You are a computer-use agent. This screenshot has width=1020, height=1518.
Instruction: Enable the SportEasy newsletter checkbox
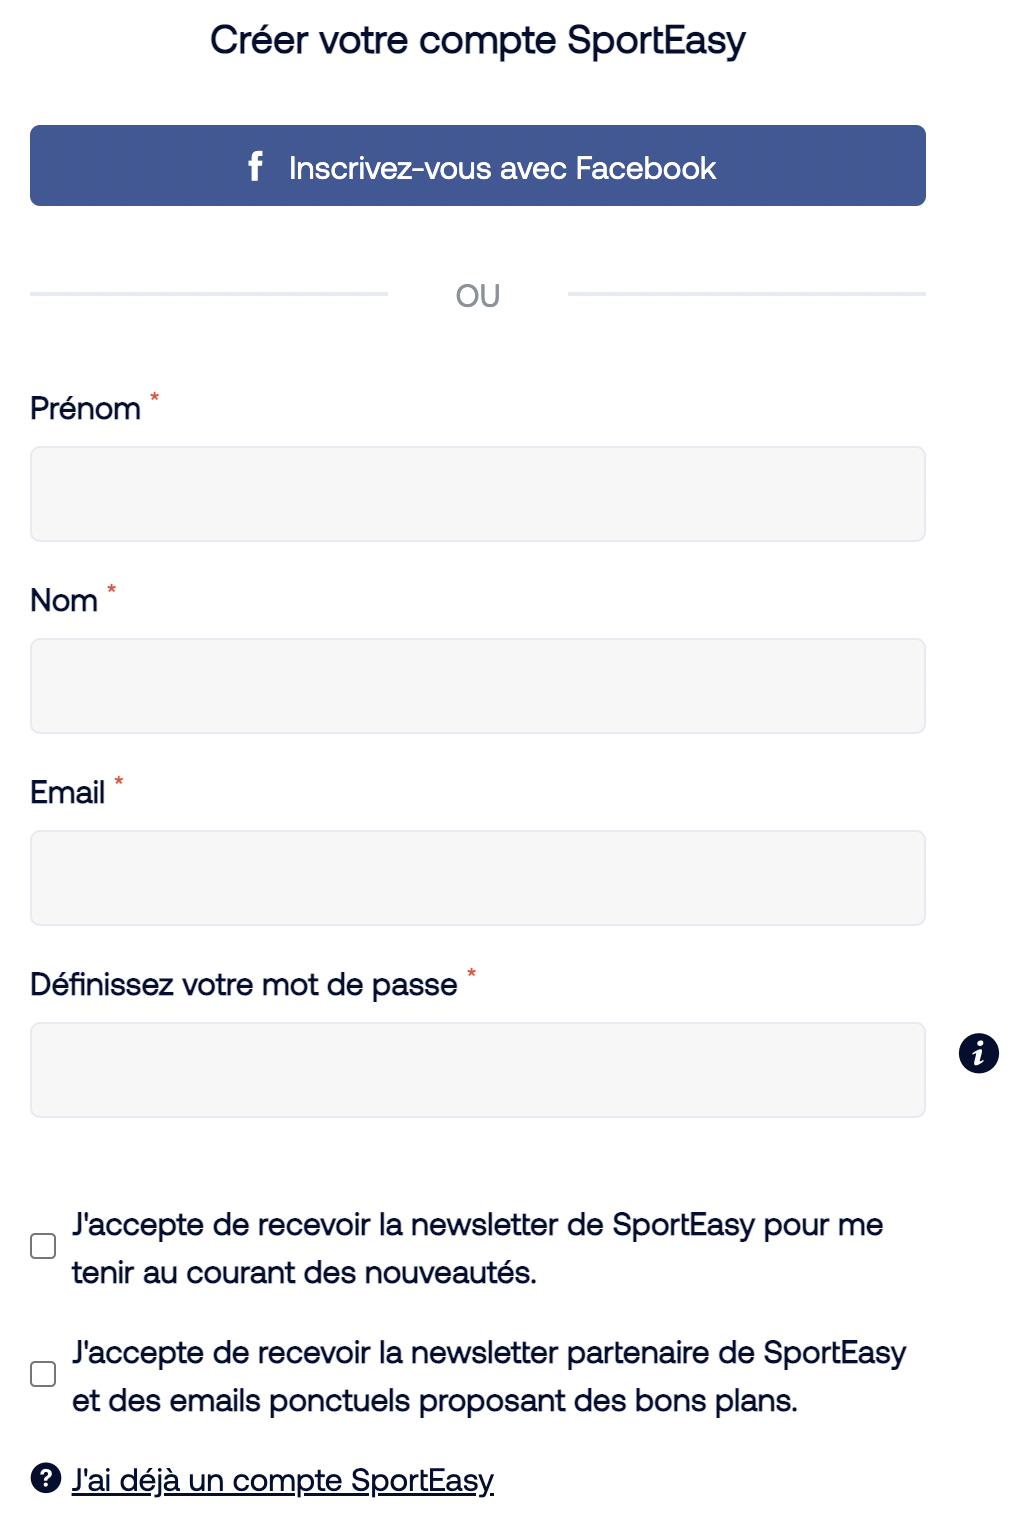click(43, 1246)
